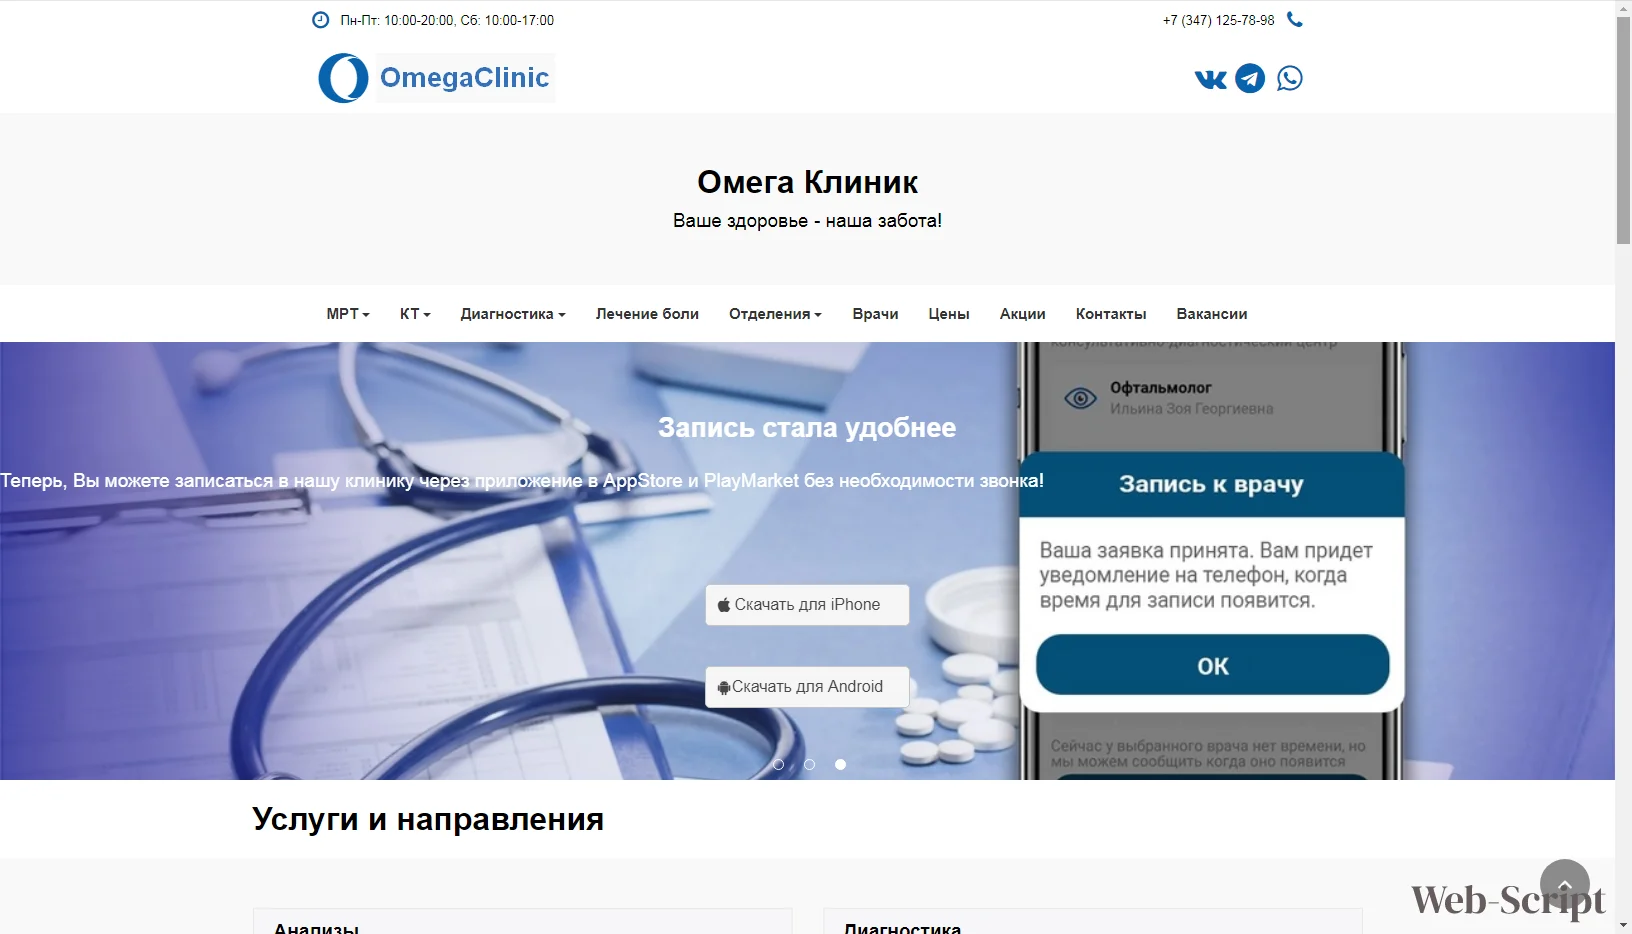Click the scrollbar up arrow
The image size is (1632, 934).
point(1623,8)
